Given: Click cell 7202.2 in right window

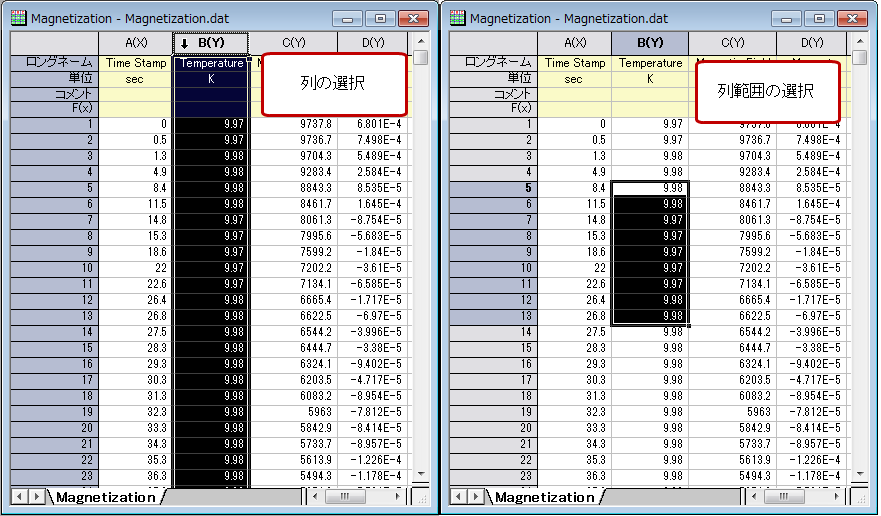Looking at the screenshot, I should coord(732,268).
